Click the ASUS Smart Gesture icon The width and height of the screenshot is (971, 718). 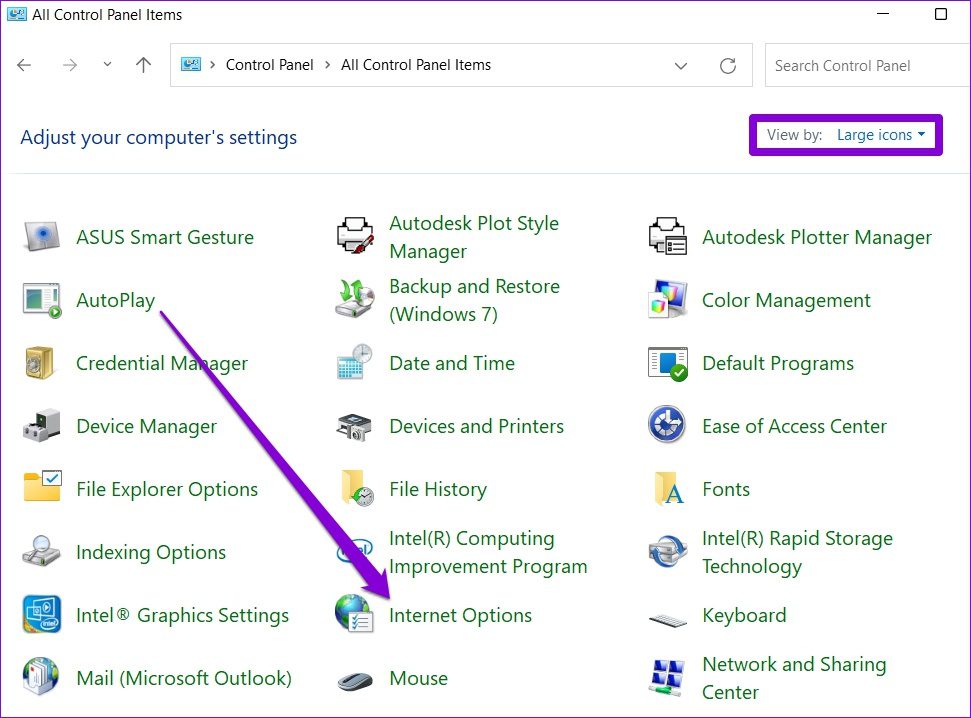point(42,237)
